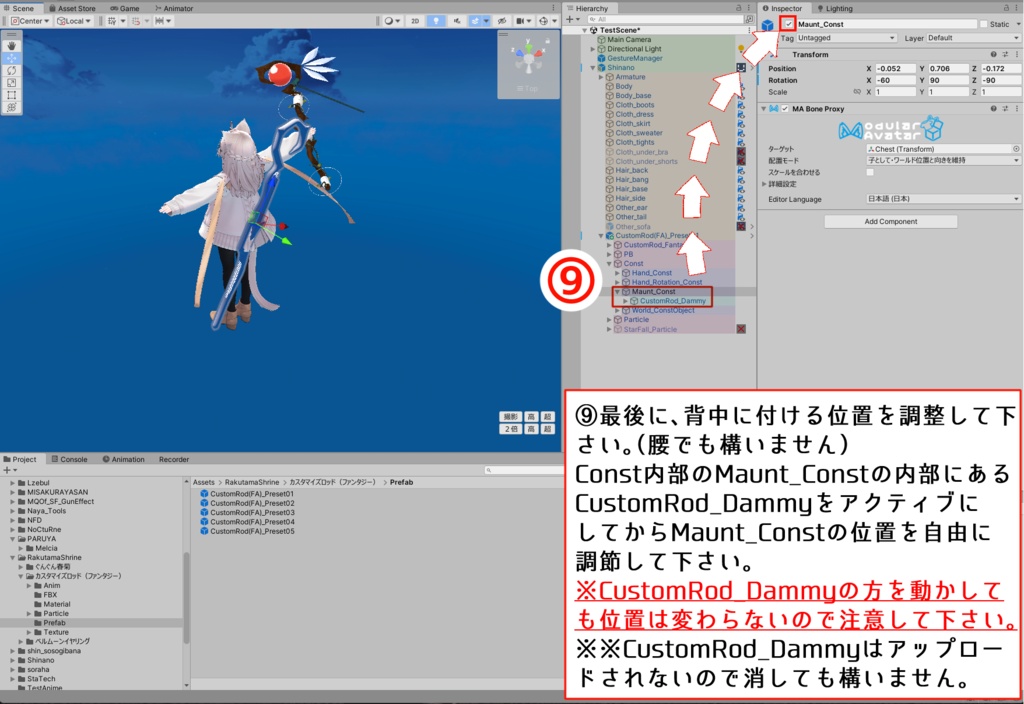
Task: Select the Move tool in Scene view
Action: pyautogui.click(x=12, y=58)
